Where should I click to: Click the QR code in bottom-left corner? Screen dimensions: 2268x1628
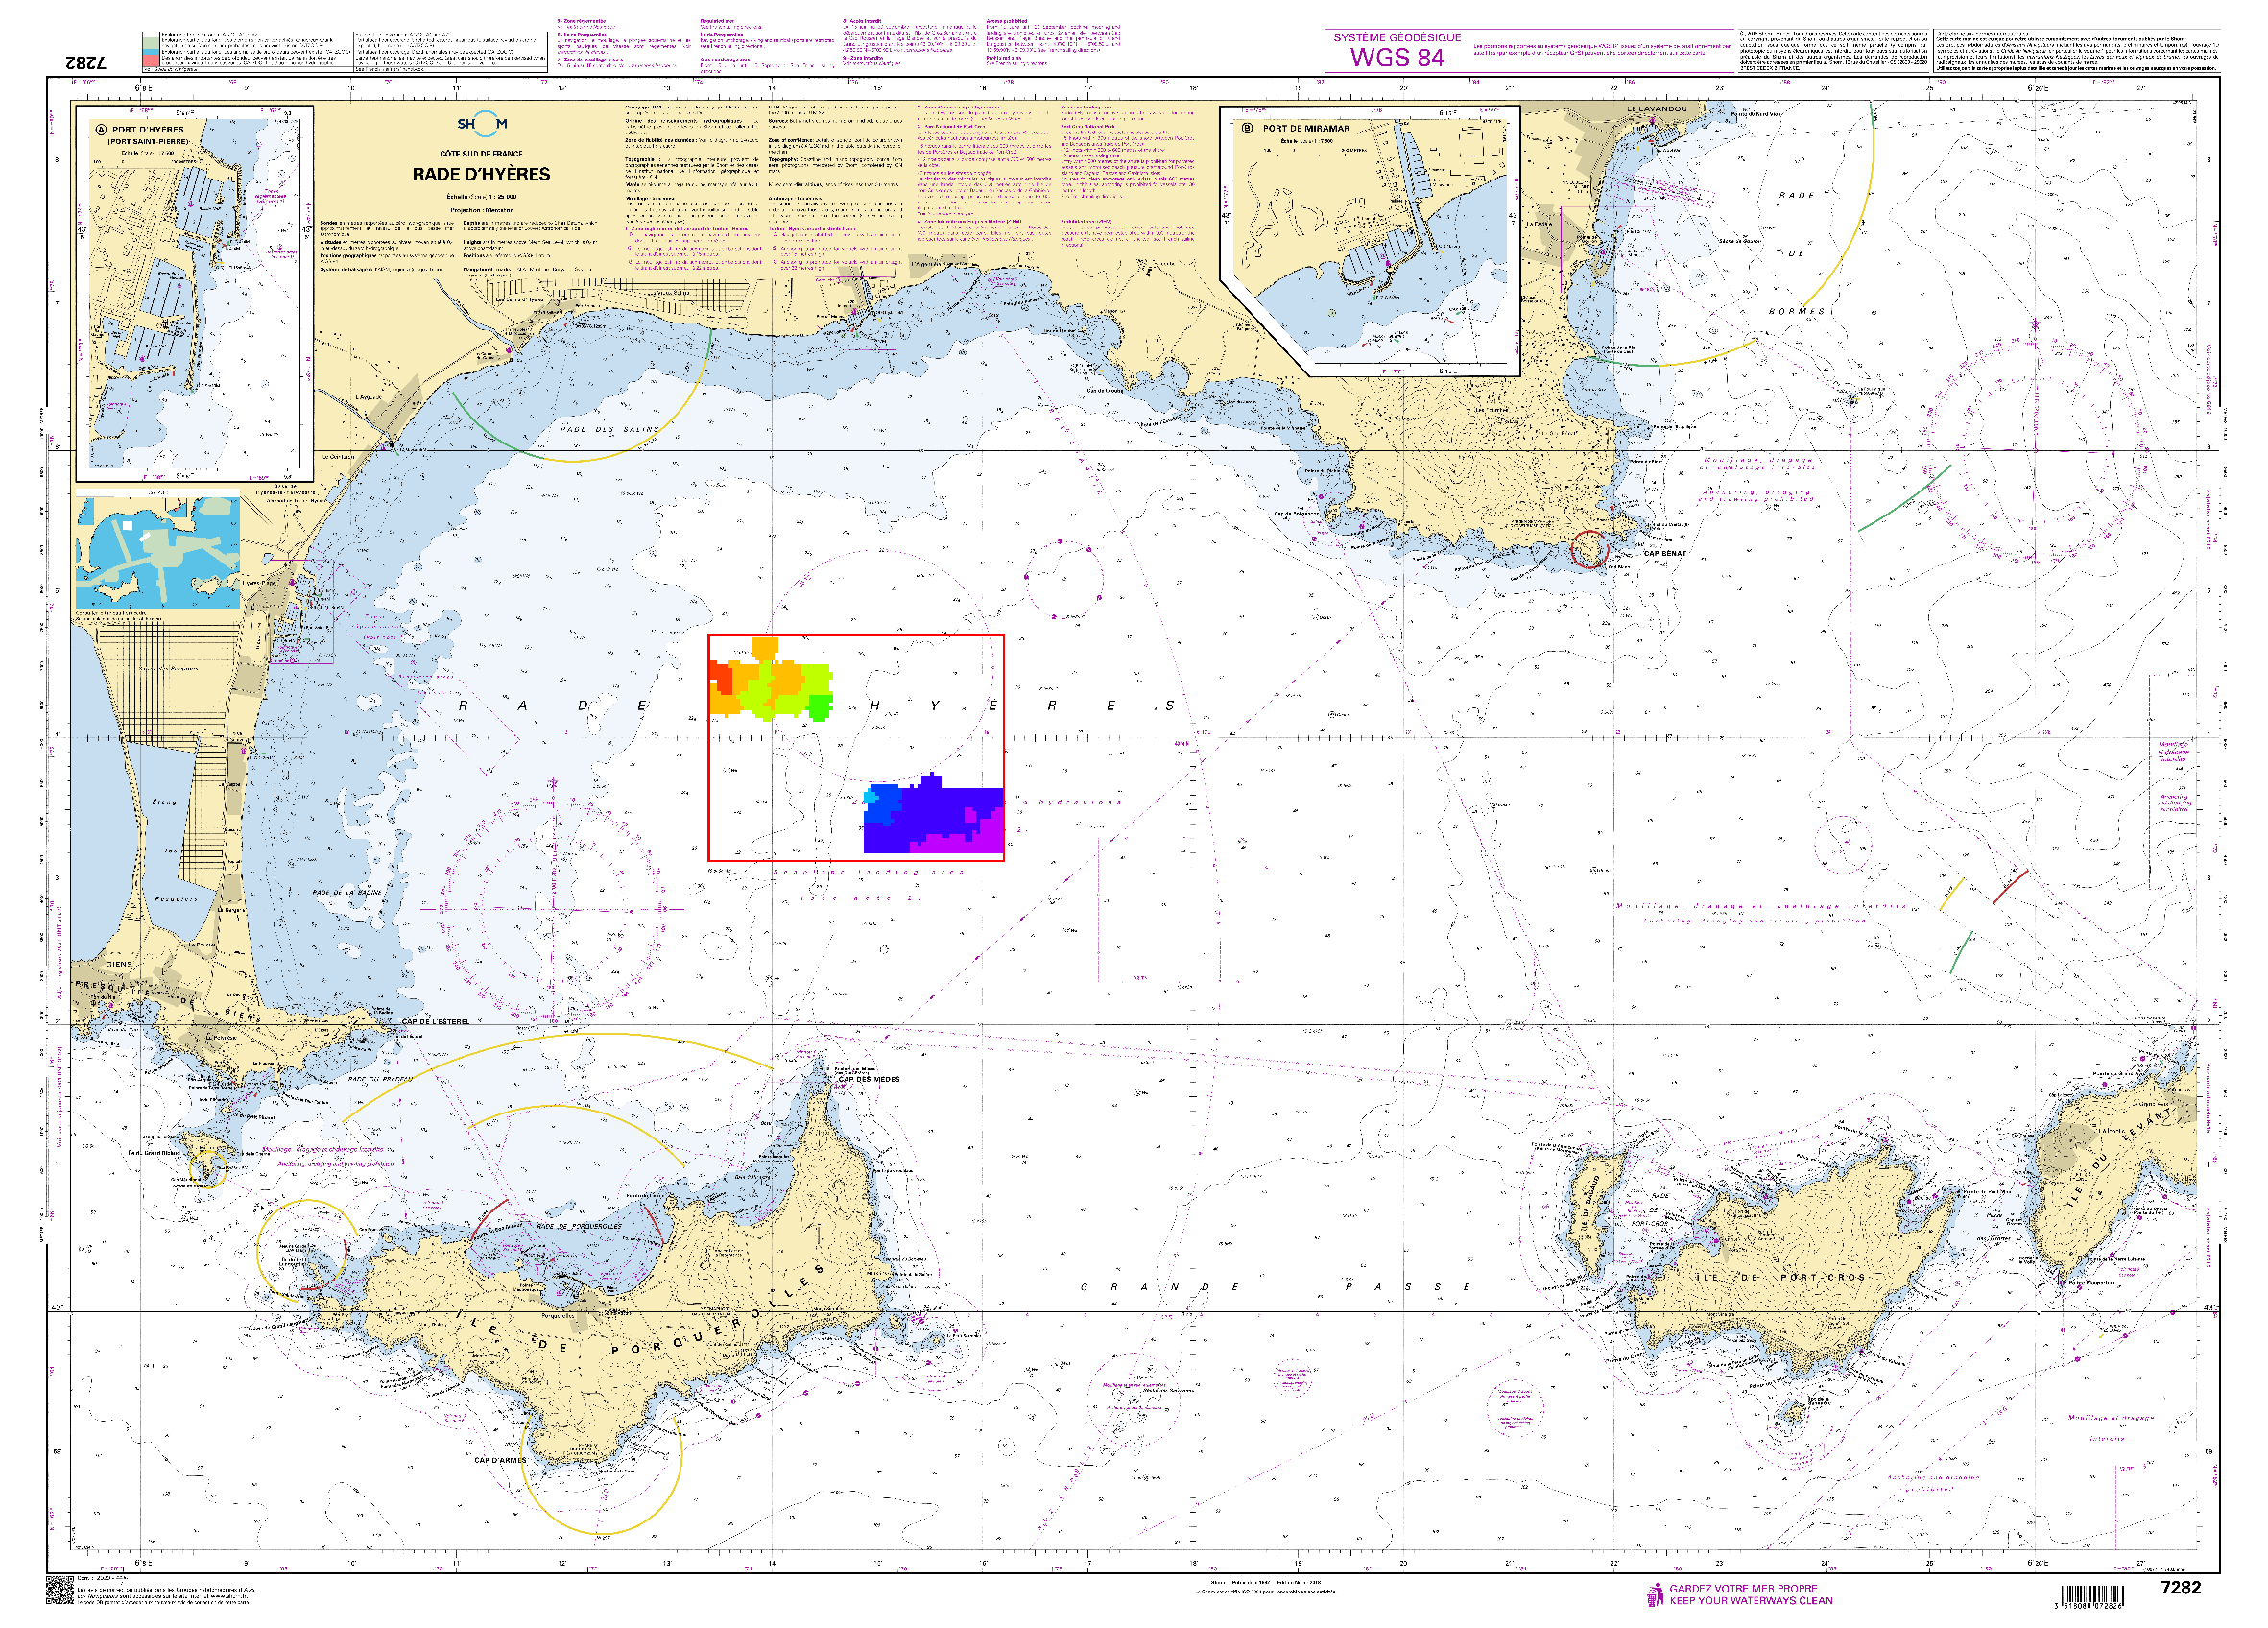(59, 1590)
